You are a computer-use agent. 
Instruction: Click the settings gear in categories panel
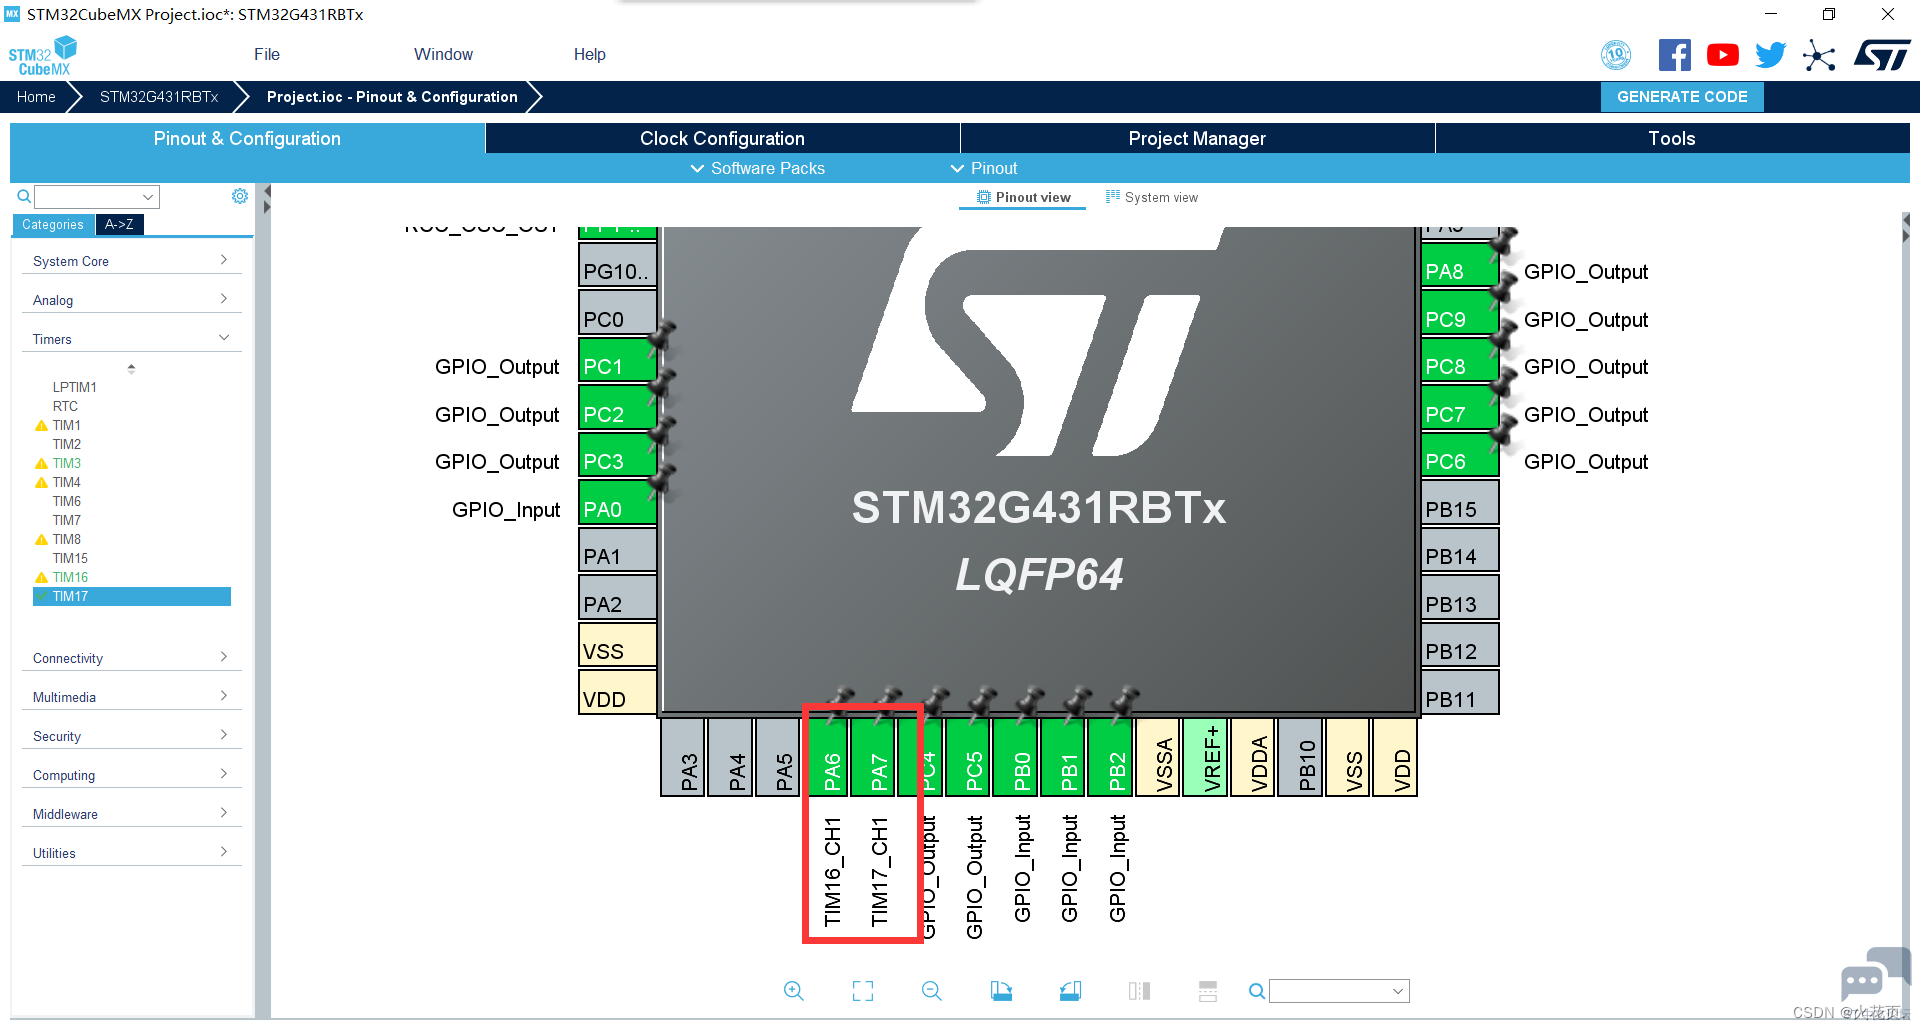tap(240, 196)
